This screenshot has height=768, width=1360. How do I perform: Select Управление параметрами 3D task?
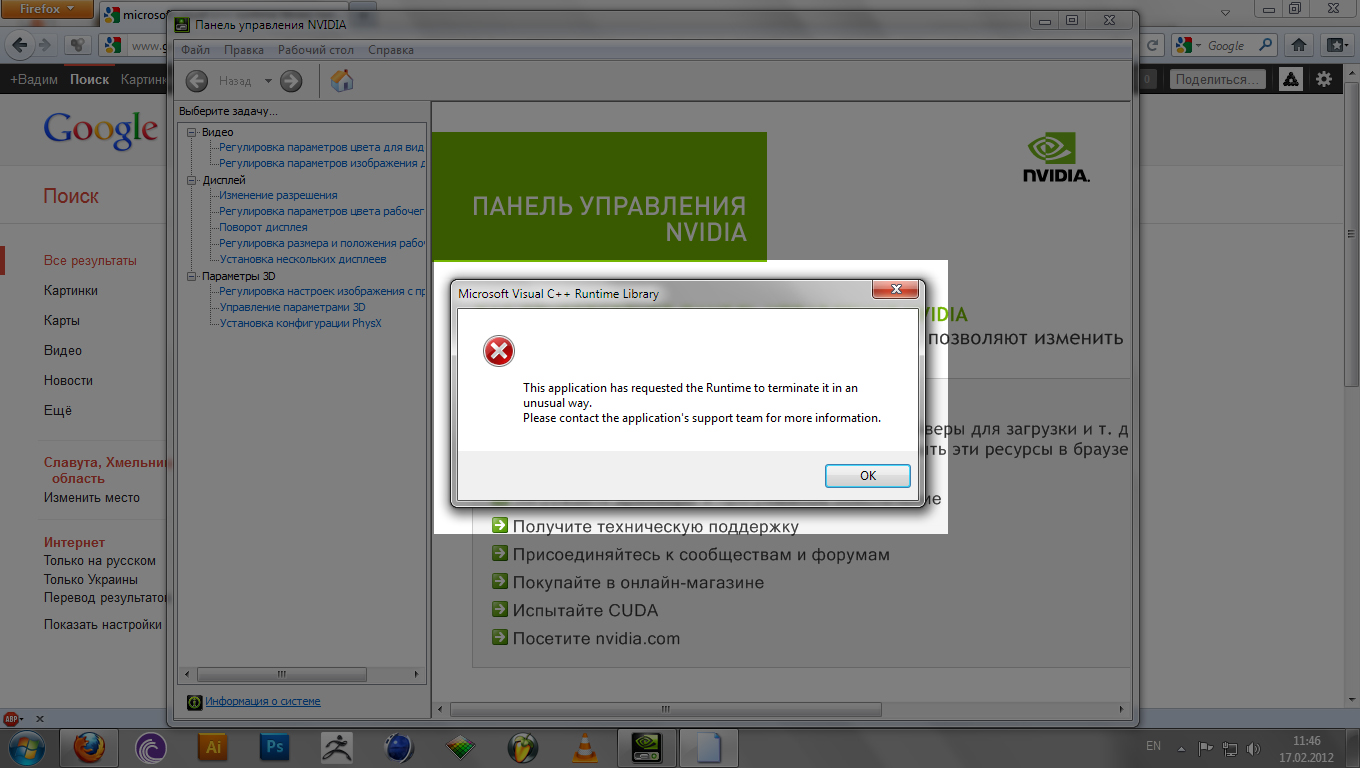(292, 307)
